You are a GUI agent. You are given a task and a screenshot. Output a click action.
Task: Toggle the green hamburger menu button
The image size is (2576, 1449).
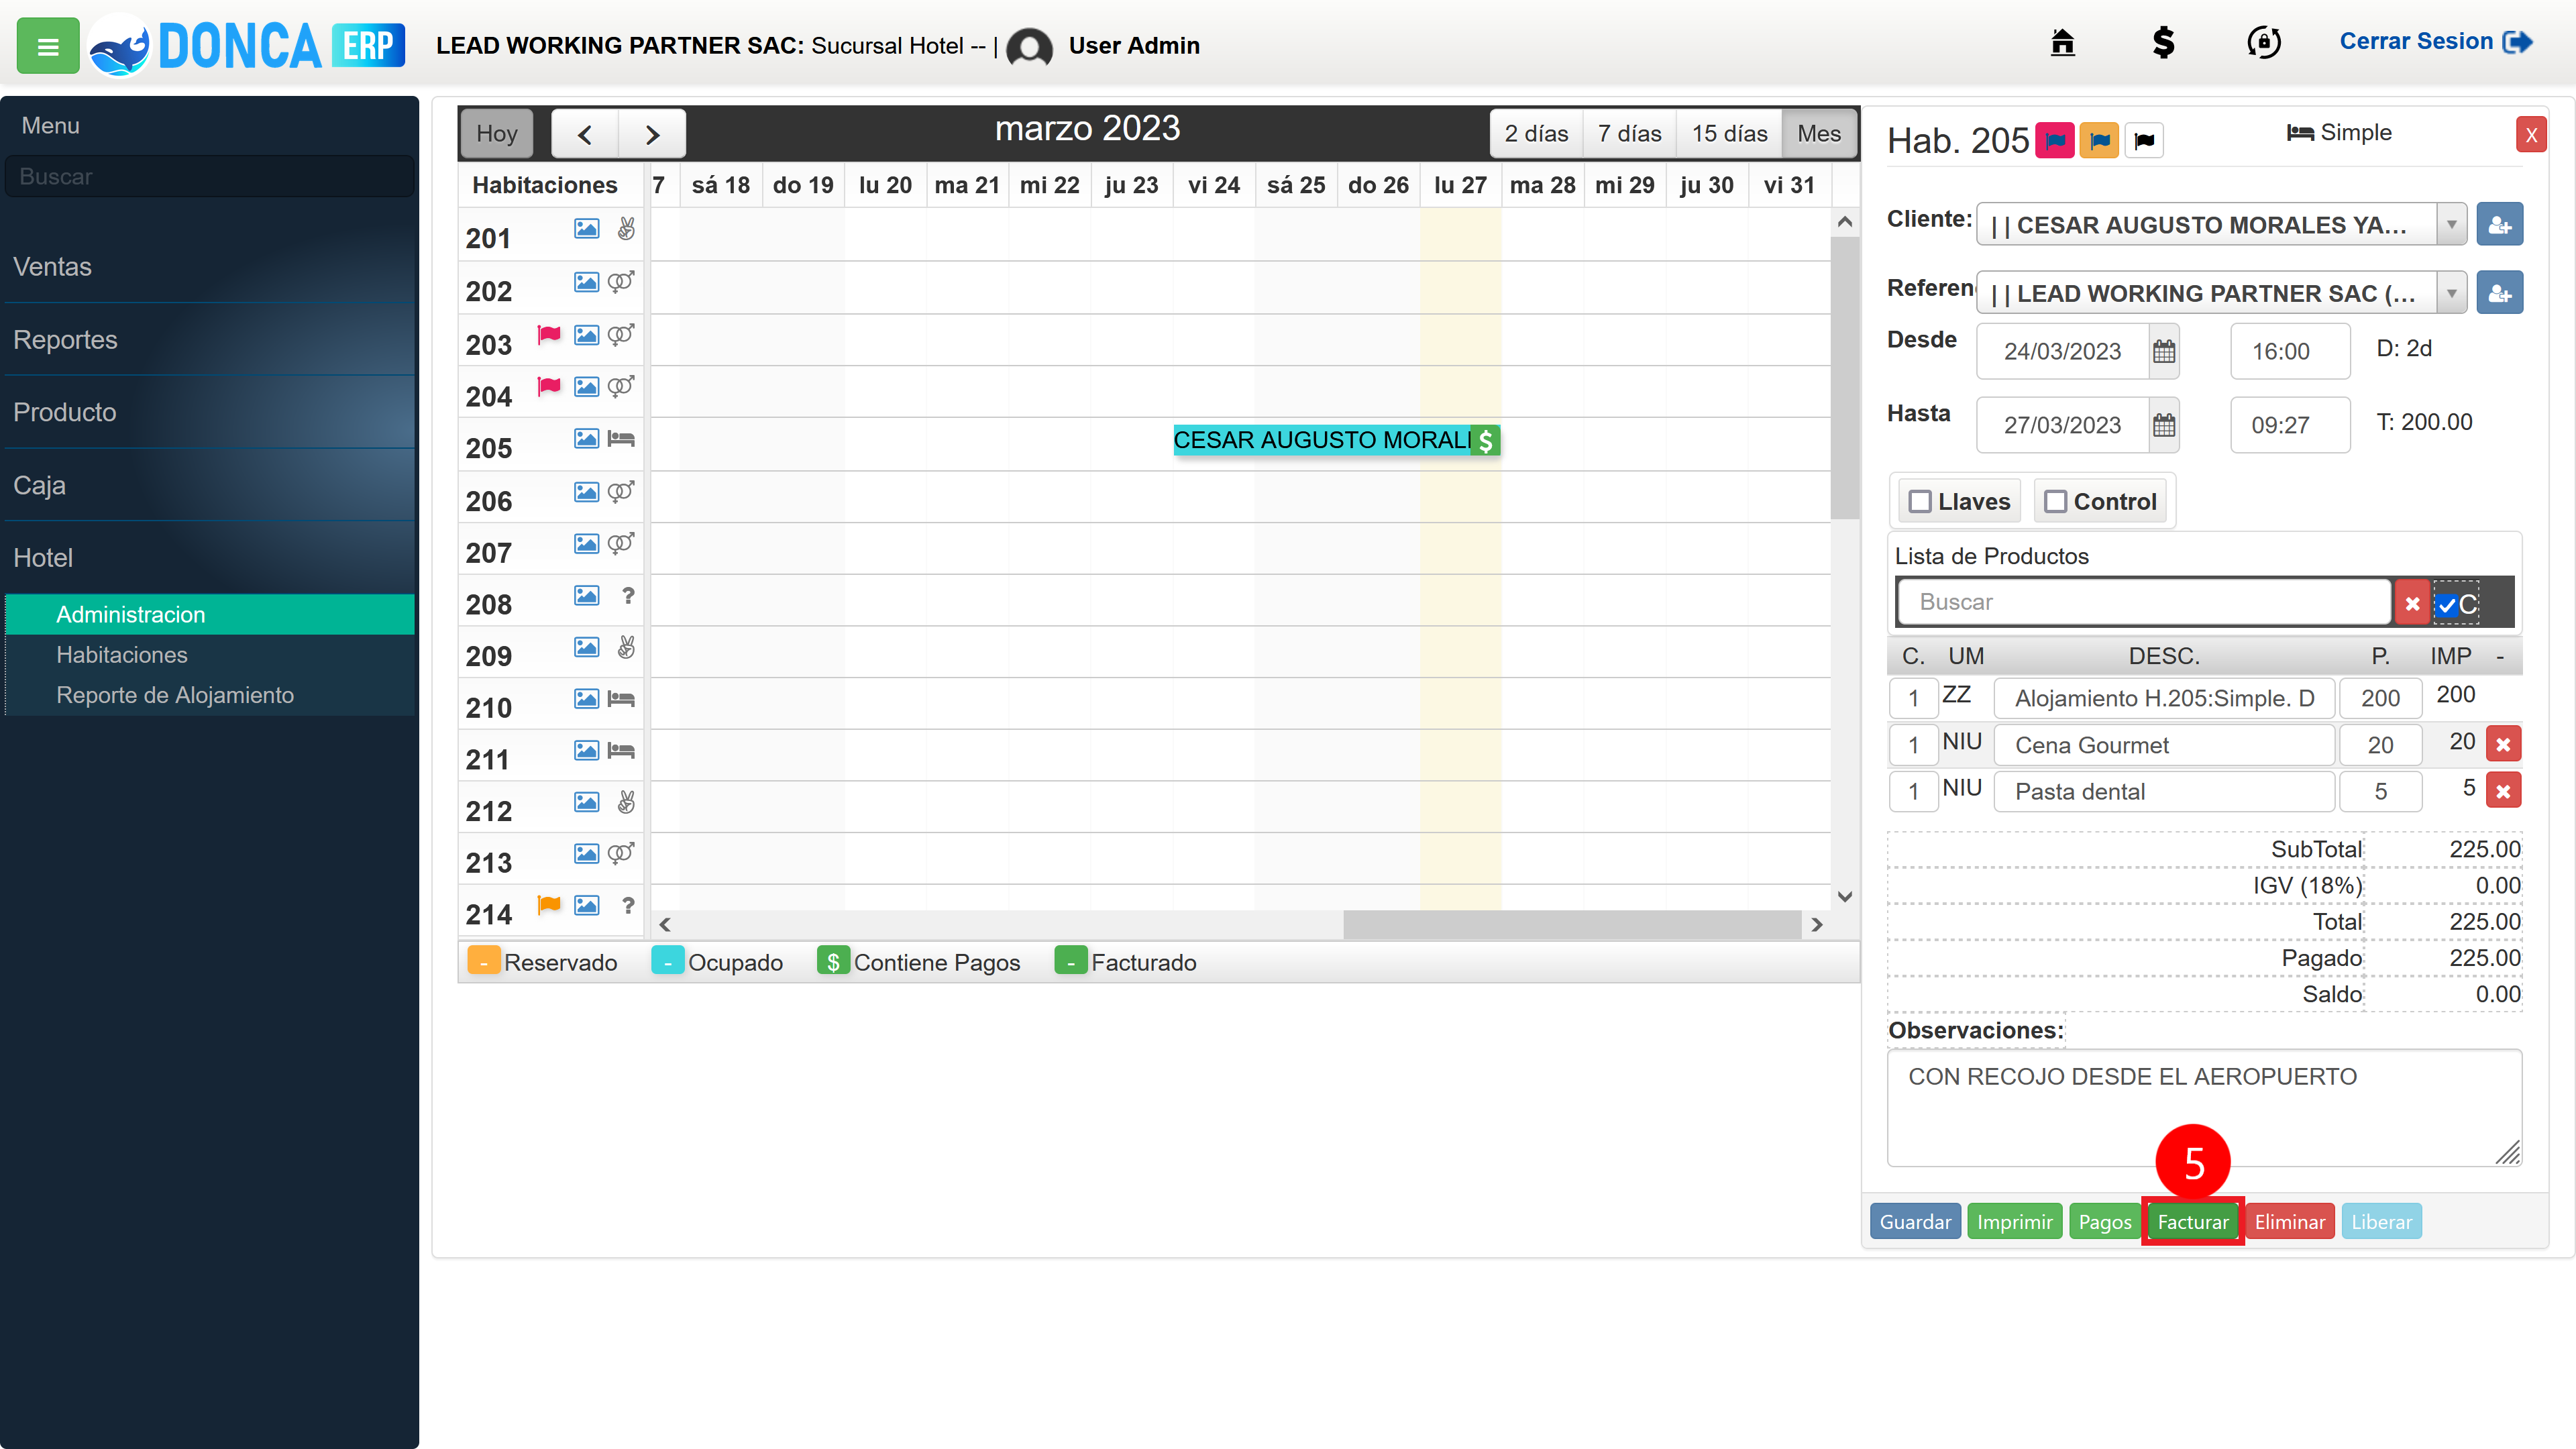coord(47,46)
